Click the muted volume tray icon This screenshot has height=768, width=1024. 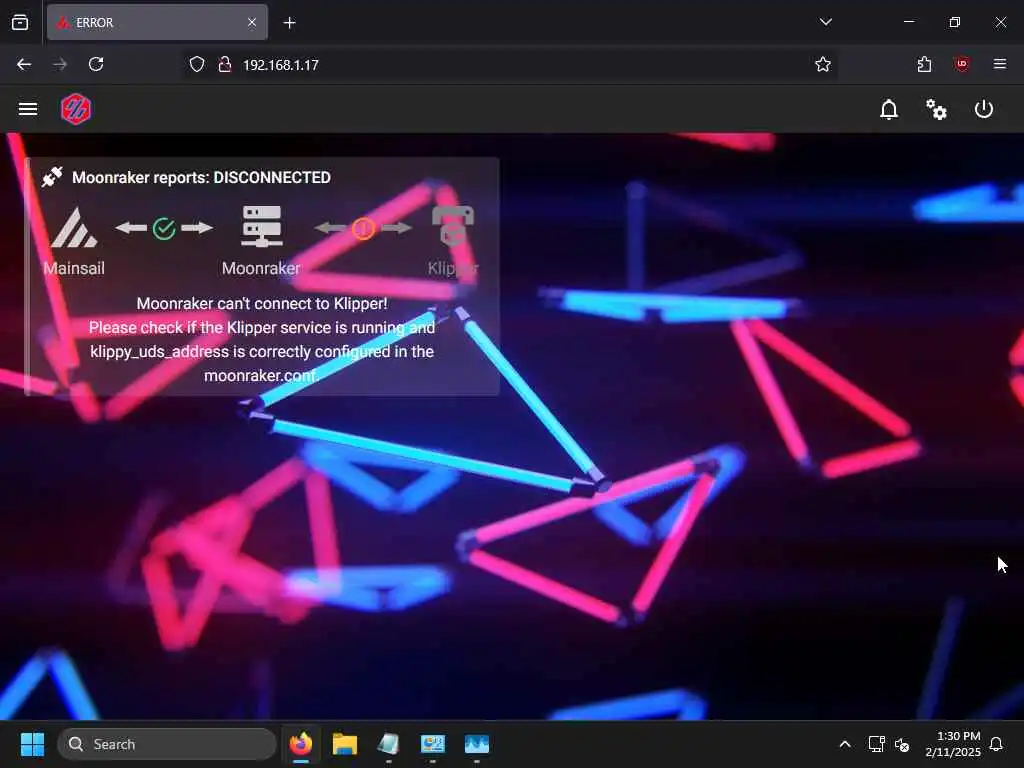[903, 744]
